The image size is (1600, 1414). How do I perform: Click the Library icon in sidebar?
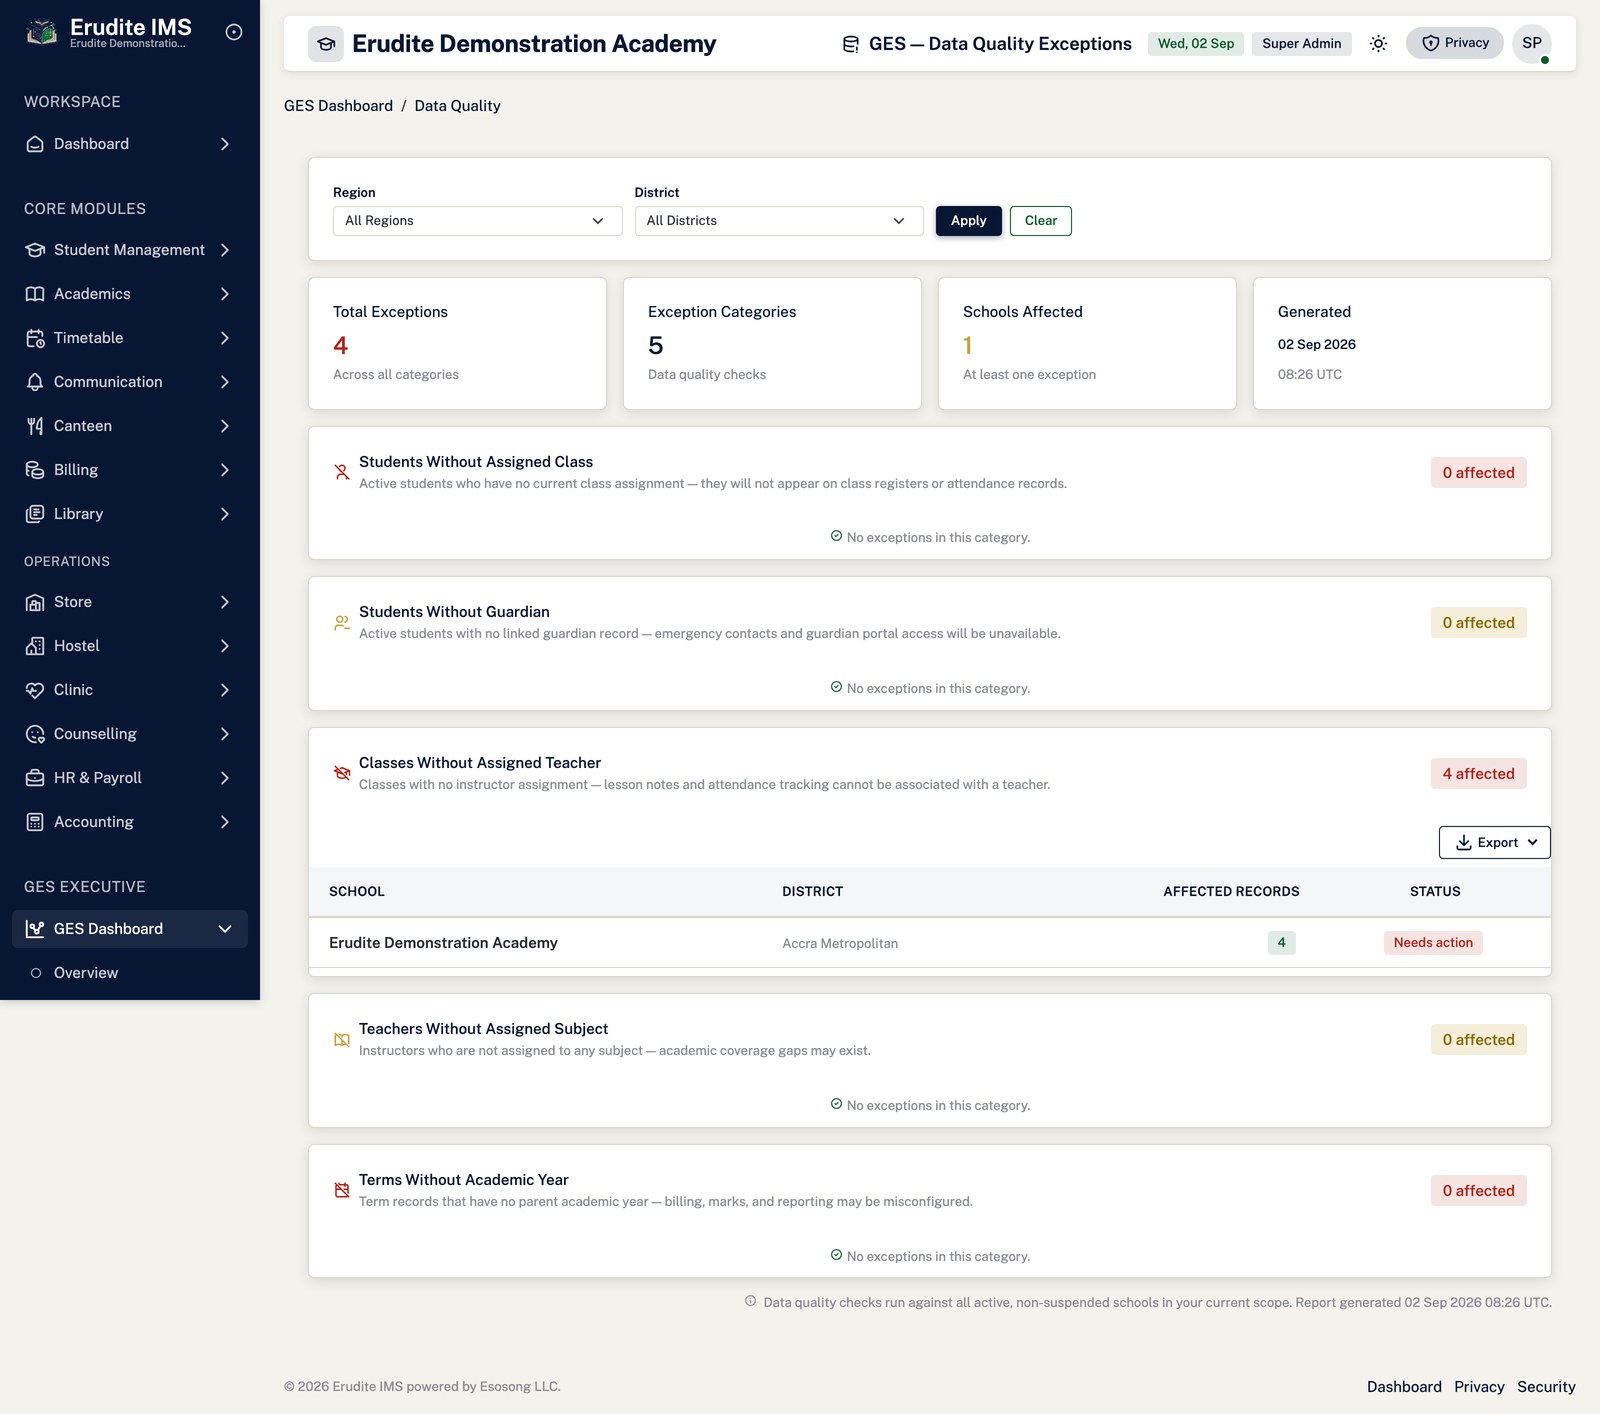tap(35, 514)
